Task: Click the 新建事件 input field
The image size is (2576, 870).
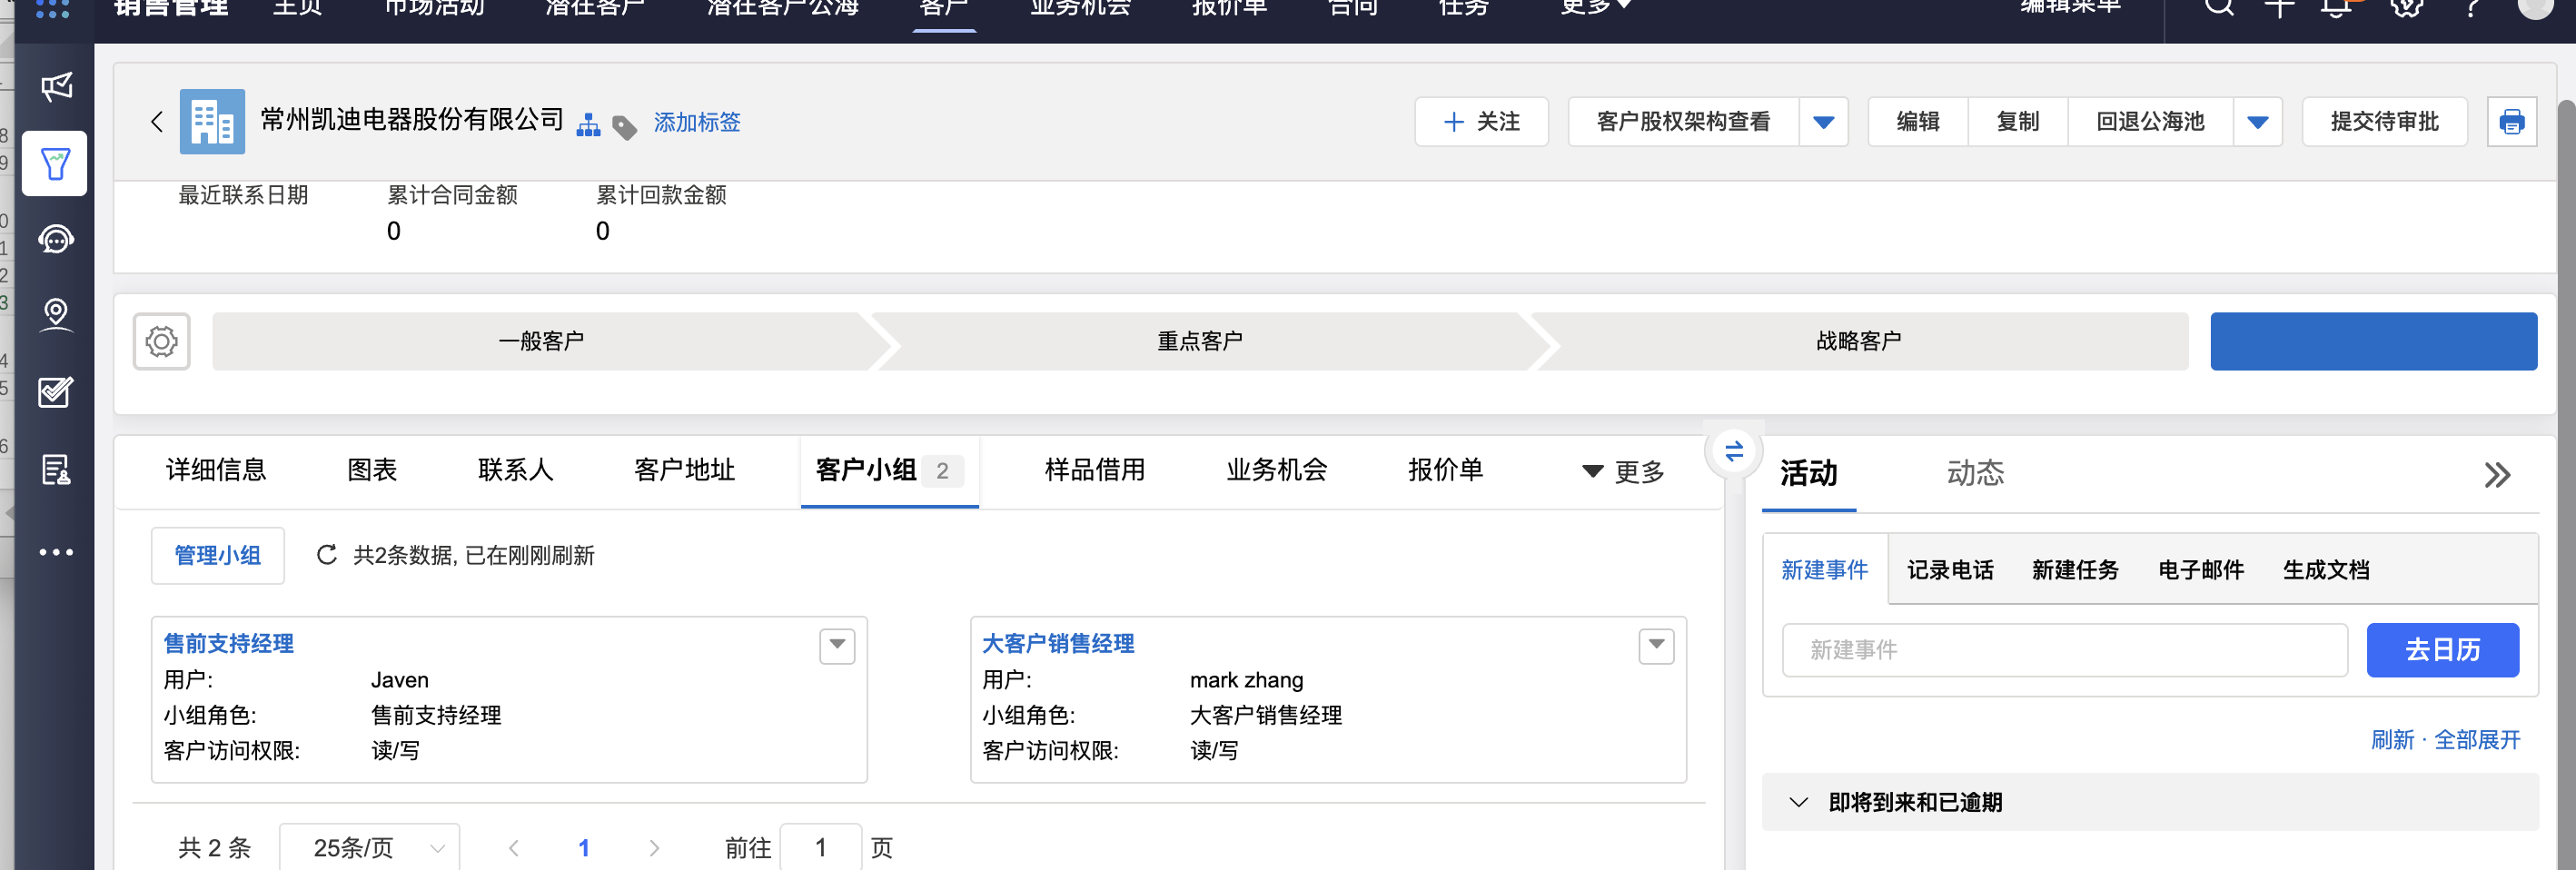Action: (2063, 650)
